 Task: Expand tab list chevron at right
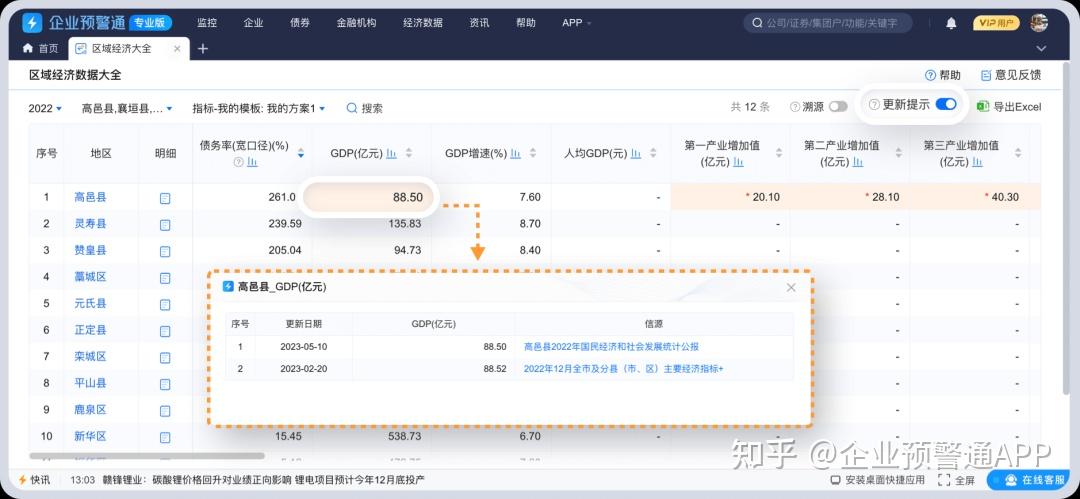coord(1041,49)
